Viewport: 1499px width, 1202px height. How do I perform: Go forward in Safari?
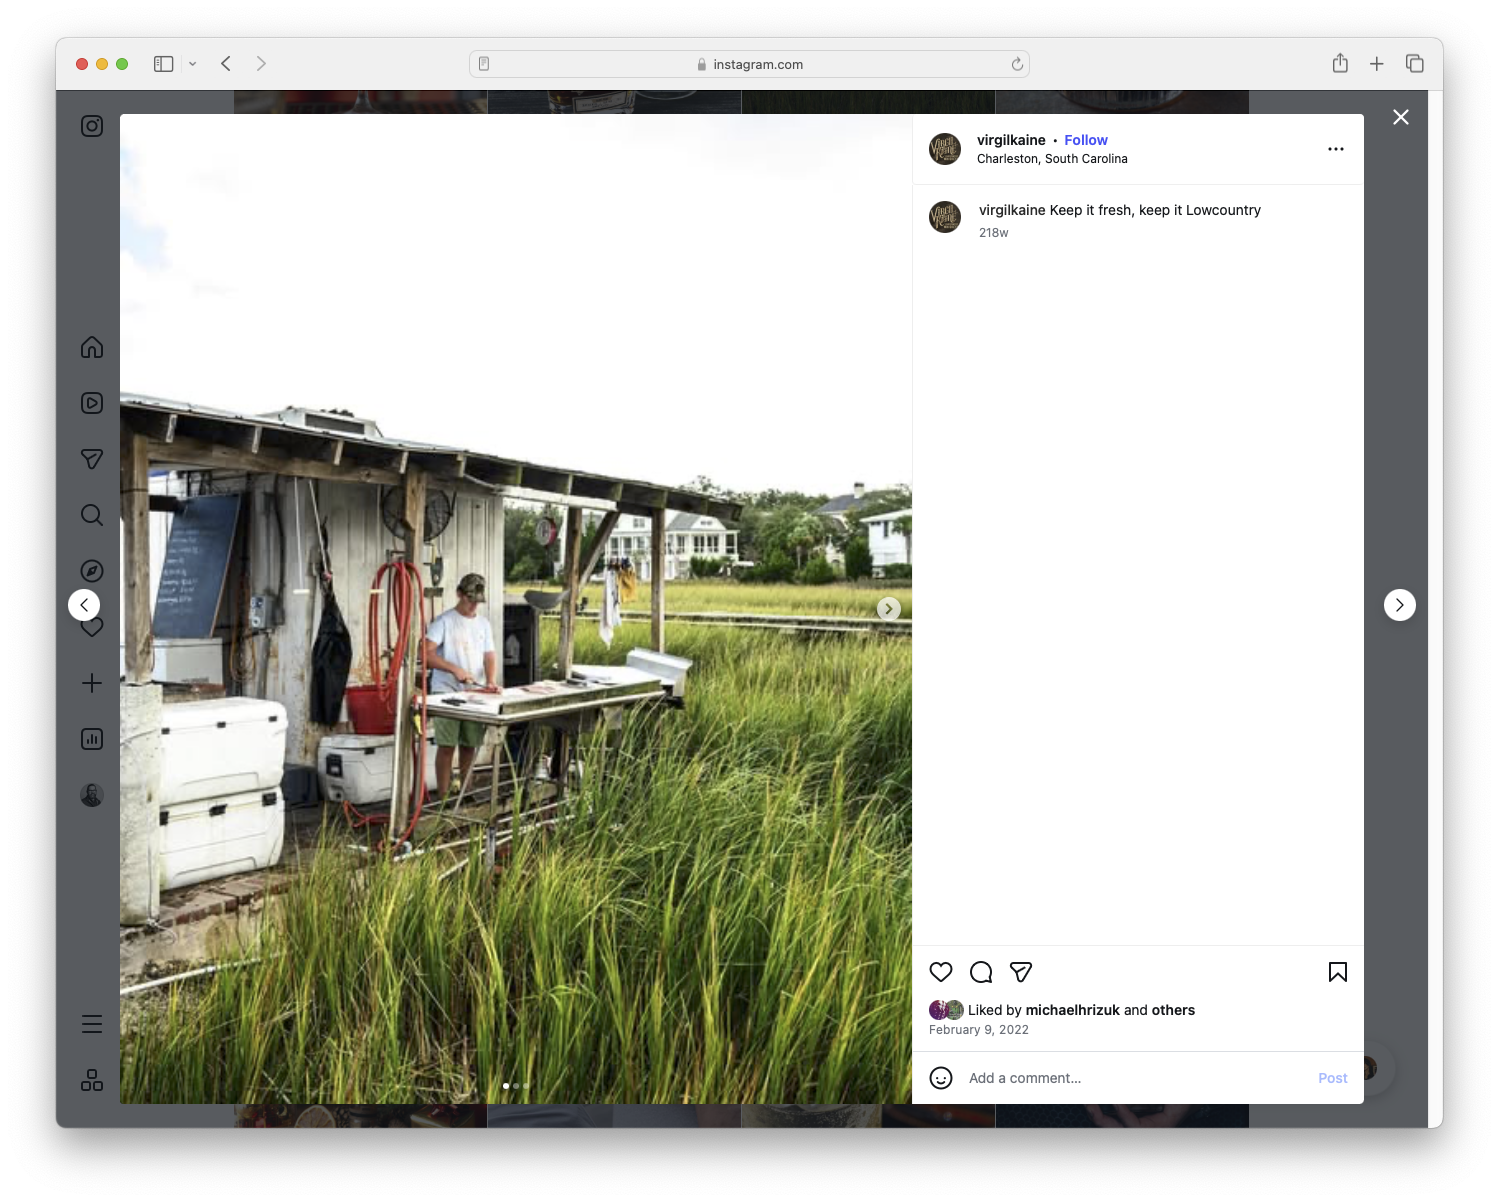[261, 64]
